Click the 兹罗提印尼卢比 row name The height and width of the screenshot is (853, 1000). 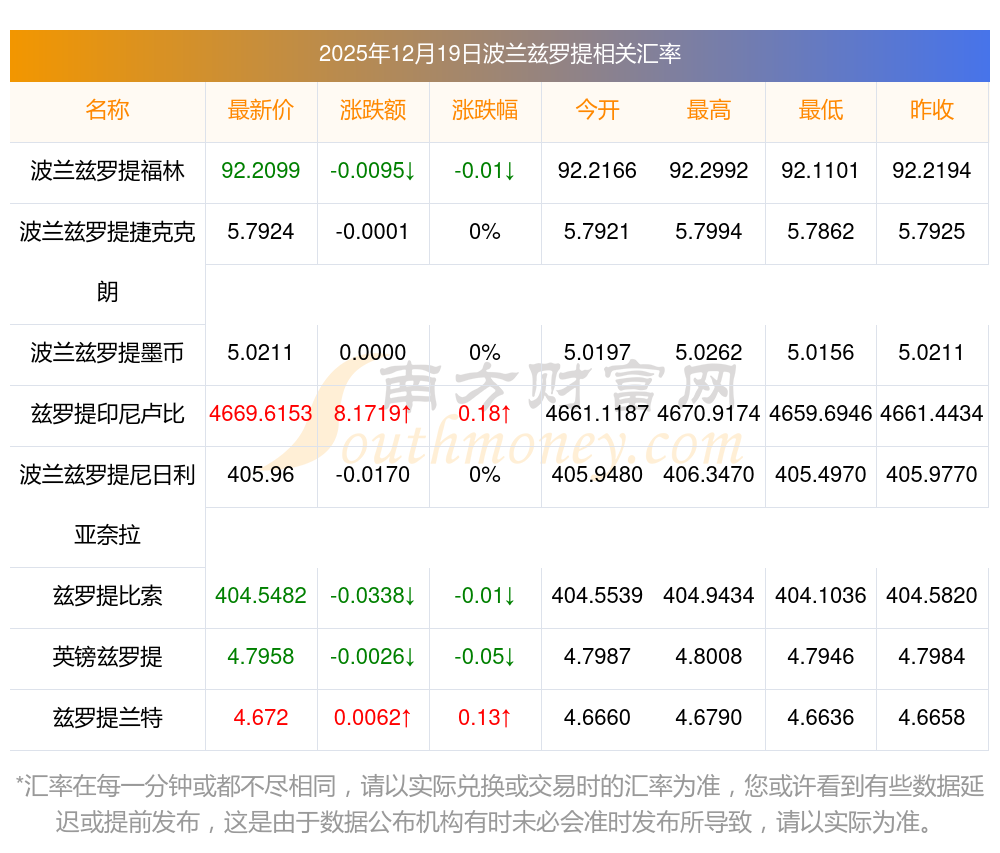[107, 413]
